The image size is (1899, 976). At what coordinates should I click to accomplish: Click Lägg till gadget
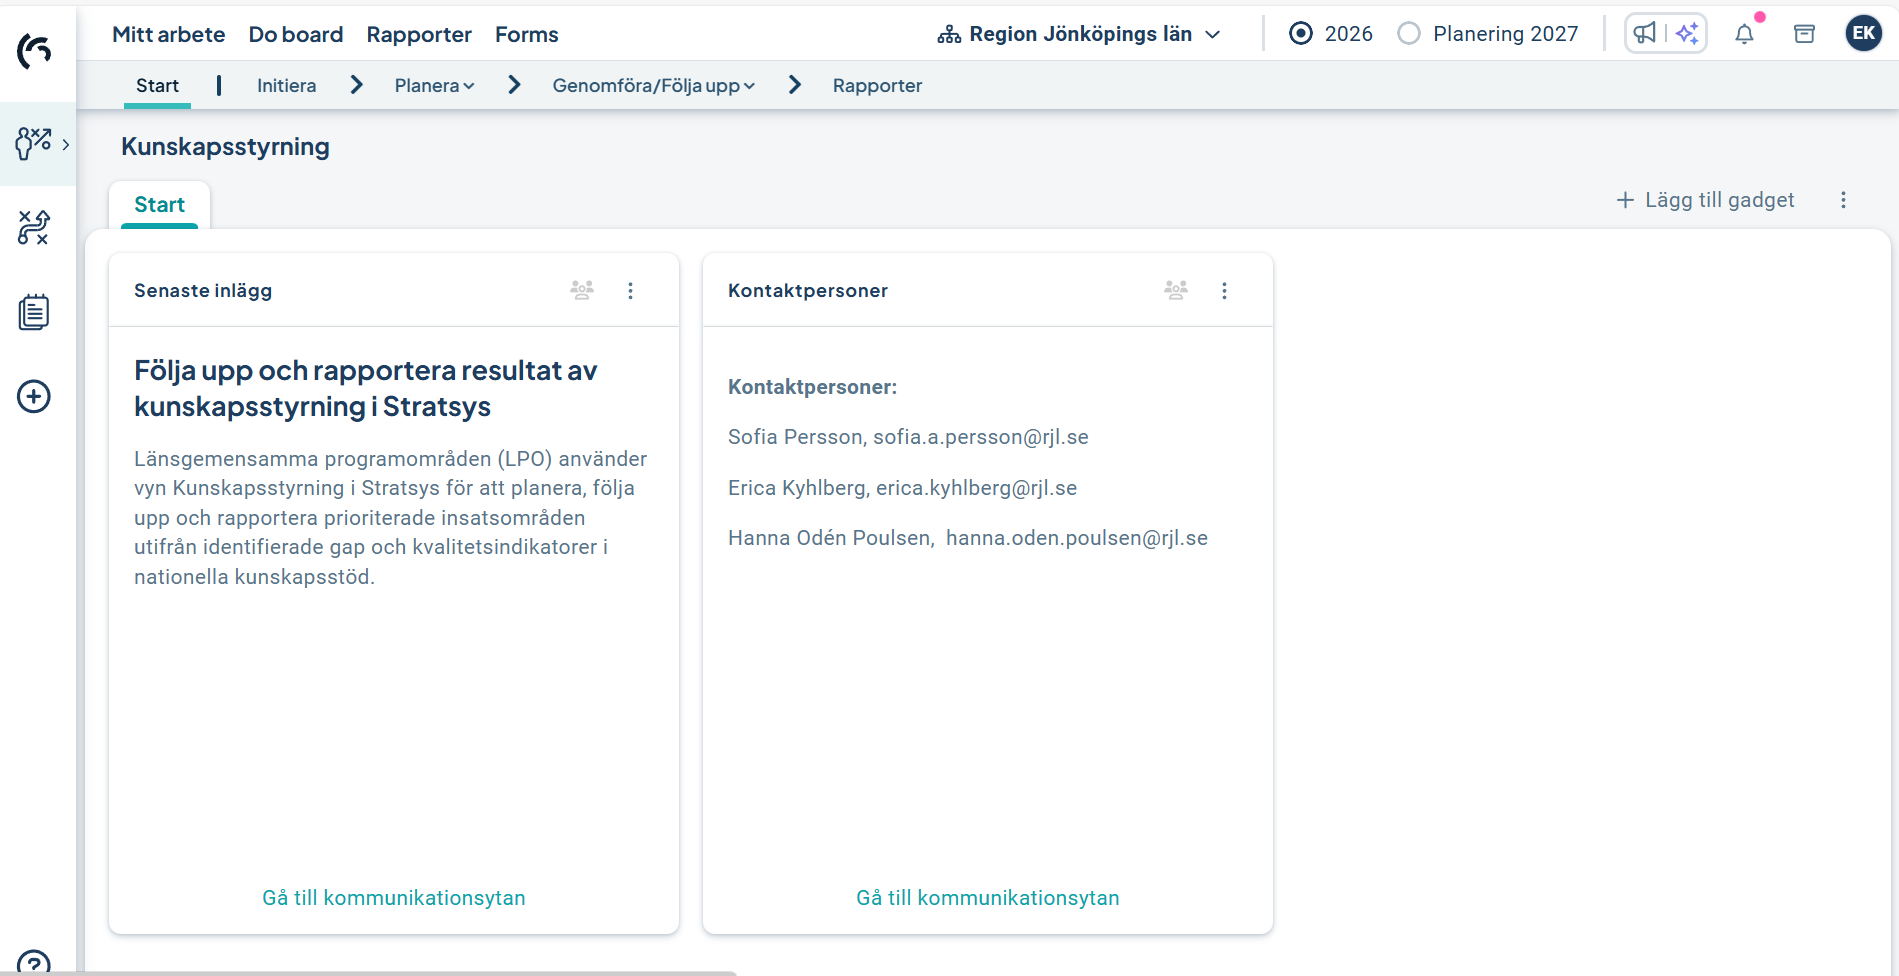click(1705, 199)
